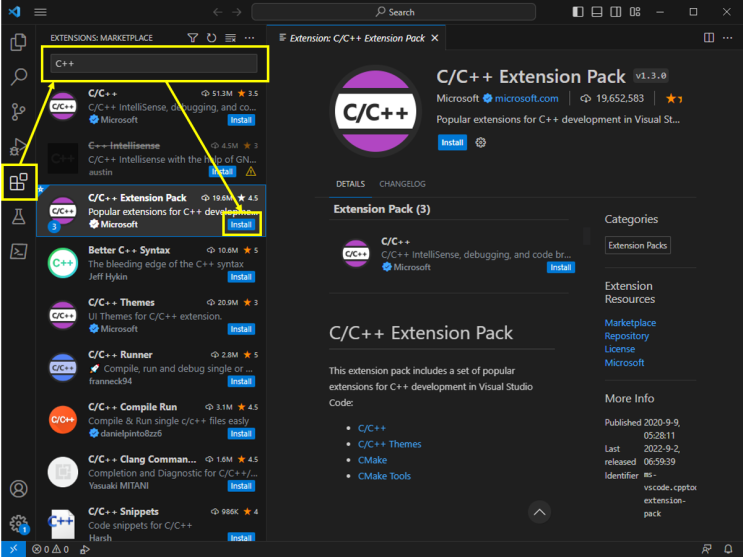Click warning icon on C++ Intellisense item
This screenshot has height=557, width=743.
(251, 172)
